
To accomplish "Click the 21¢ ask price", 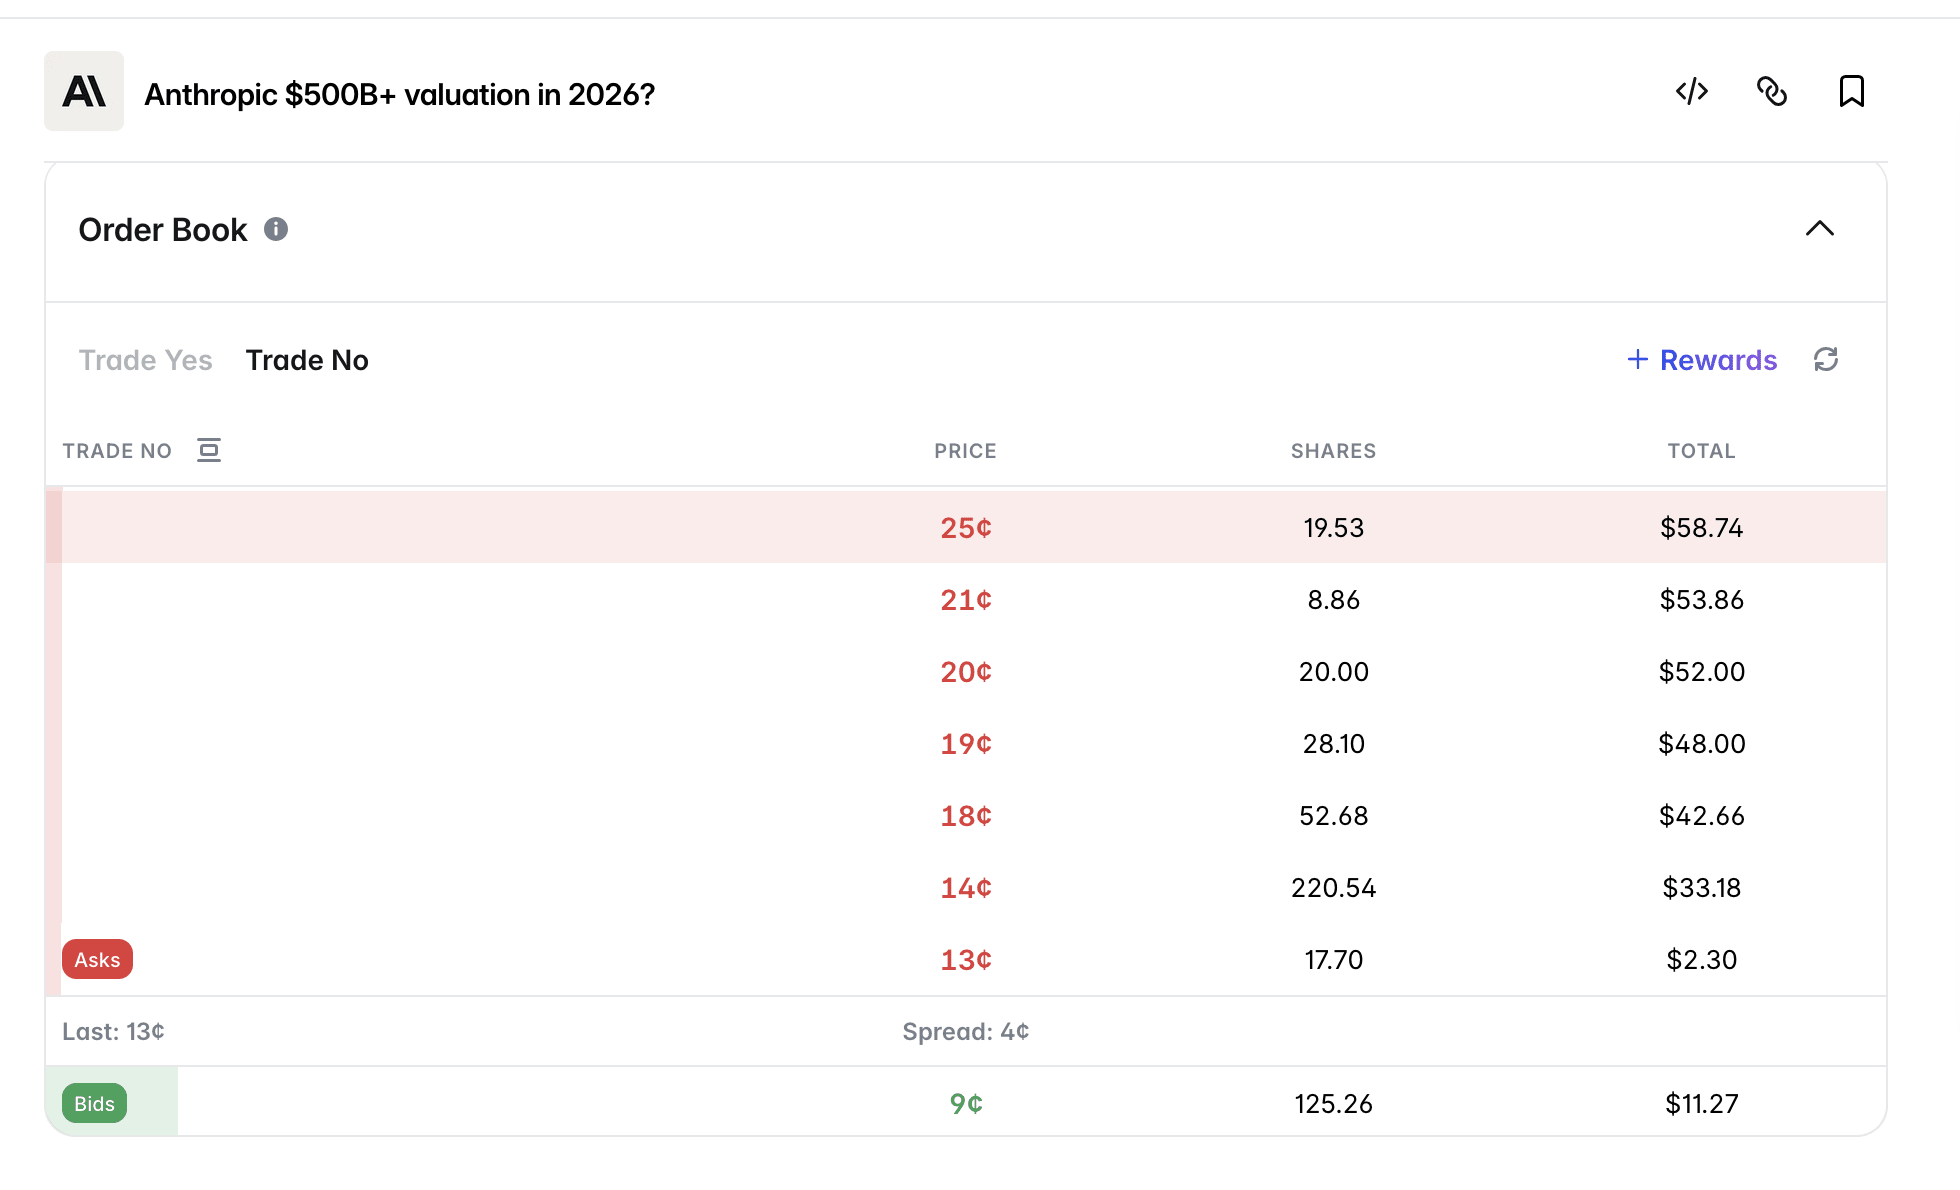I will point(965,600).
